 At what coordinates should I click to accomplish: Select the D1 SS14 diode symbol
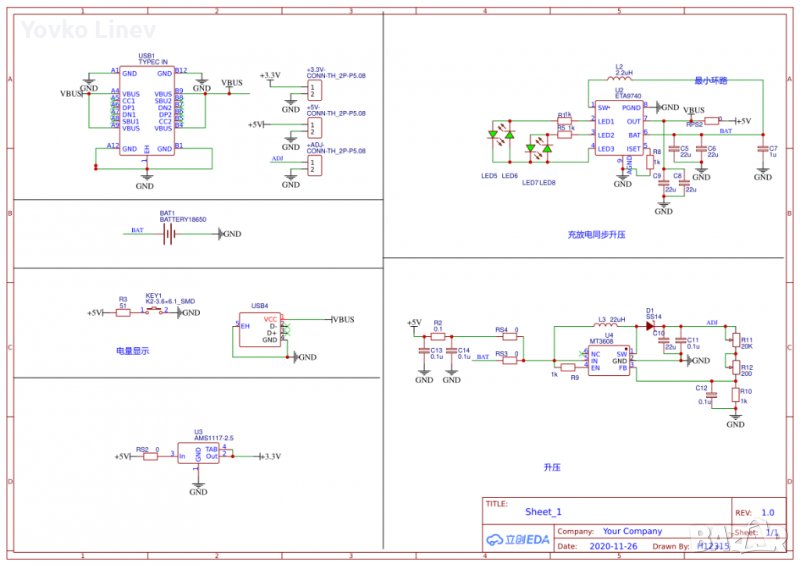click(x=649, y=325)
